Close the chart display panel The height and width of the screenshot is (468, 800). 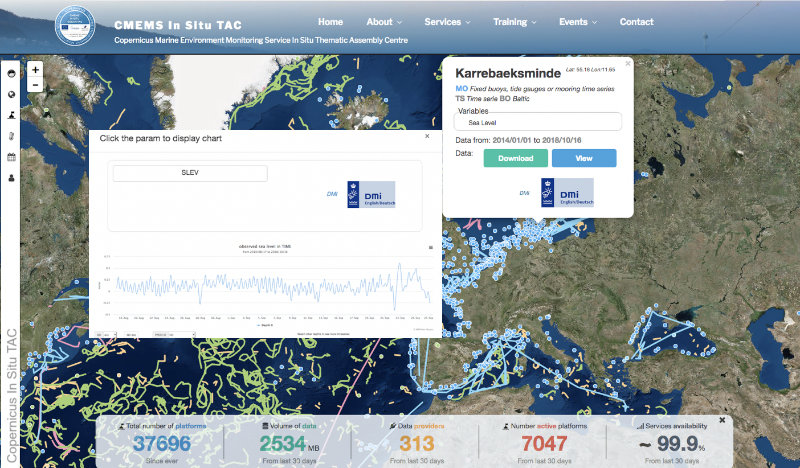427,136
